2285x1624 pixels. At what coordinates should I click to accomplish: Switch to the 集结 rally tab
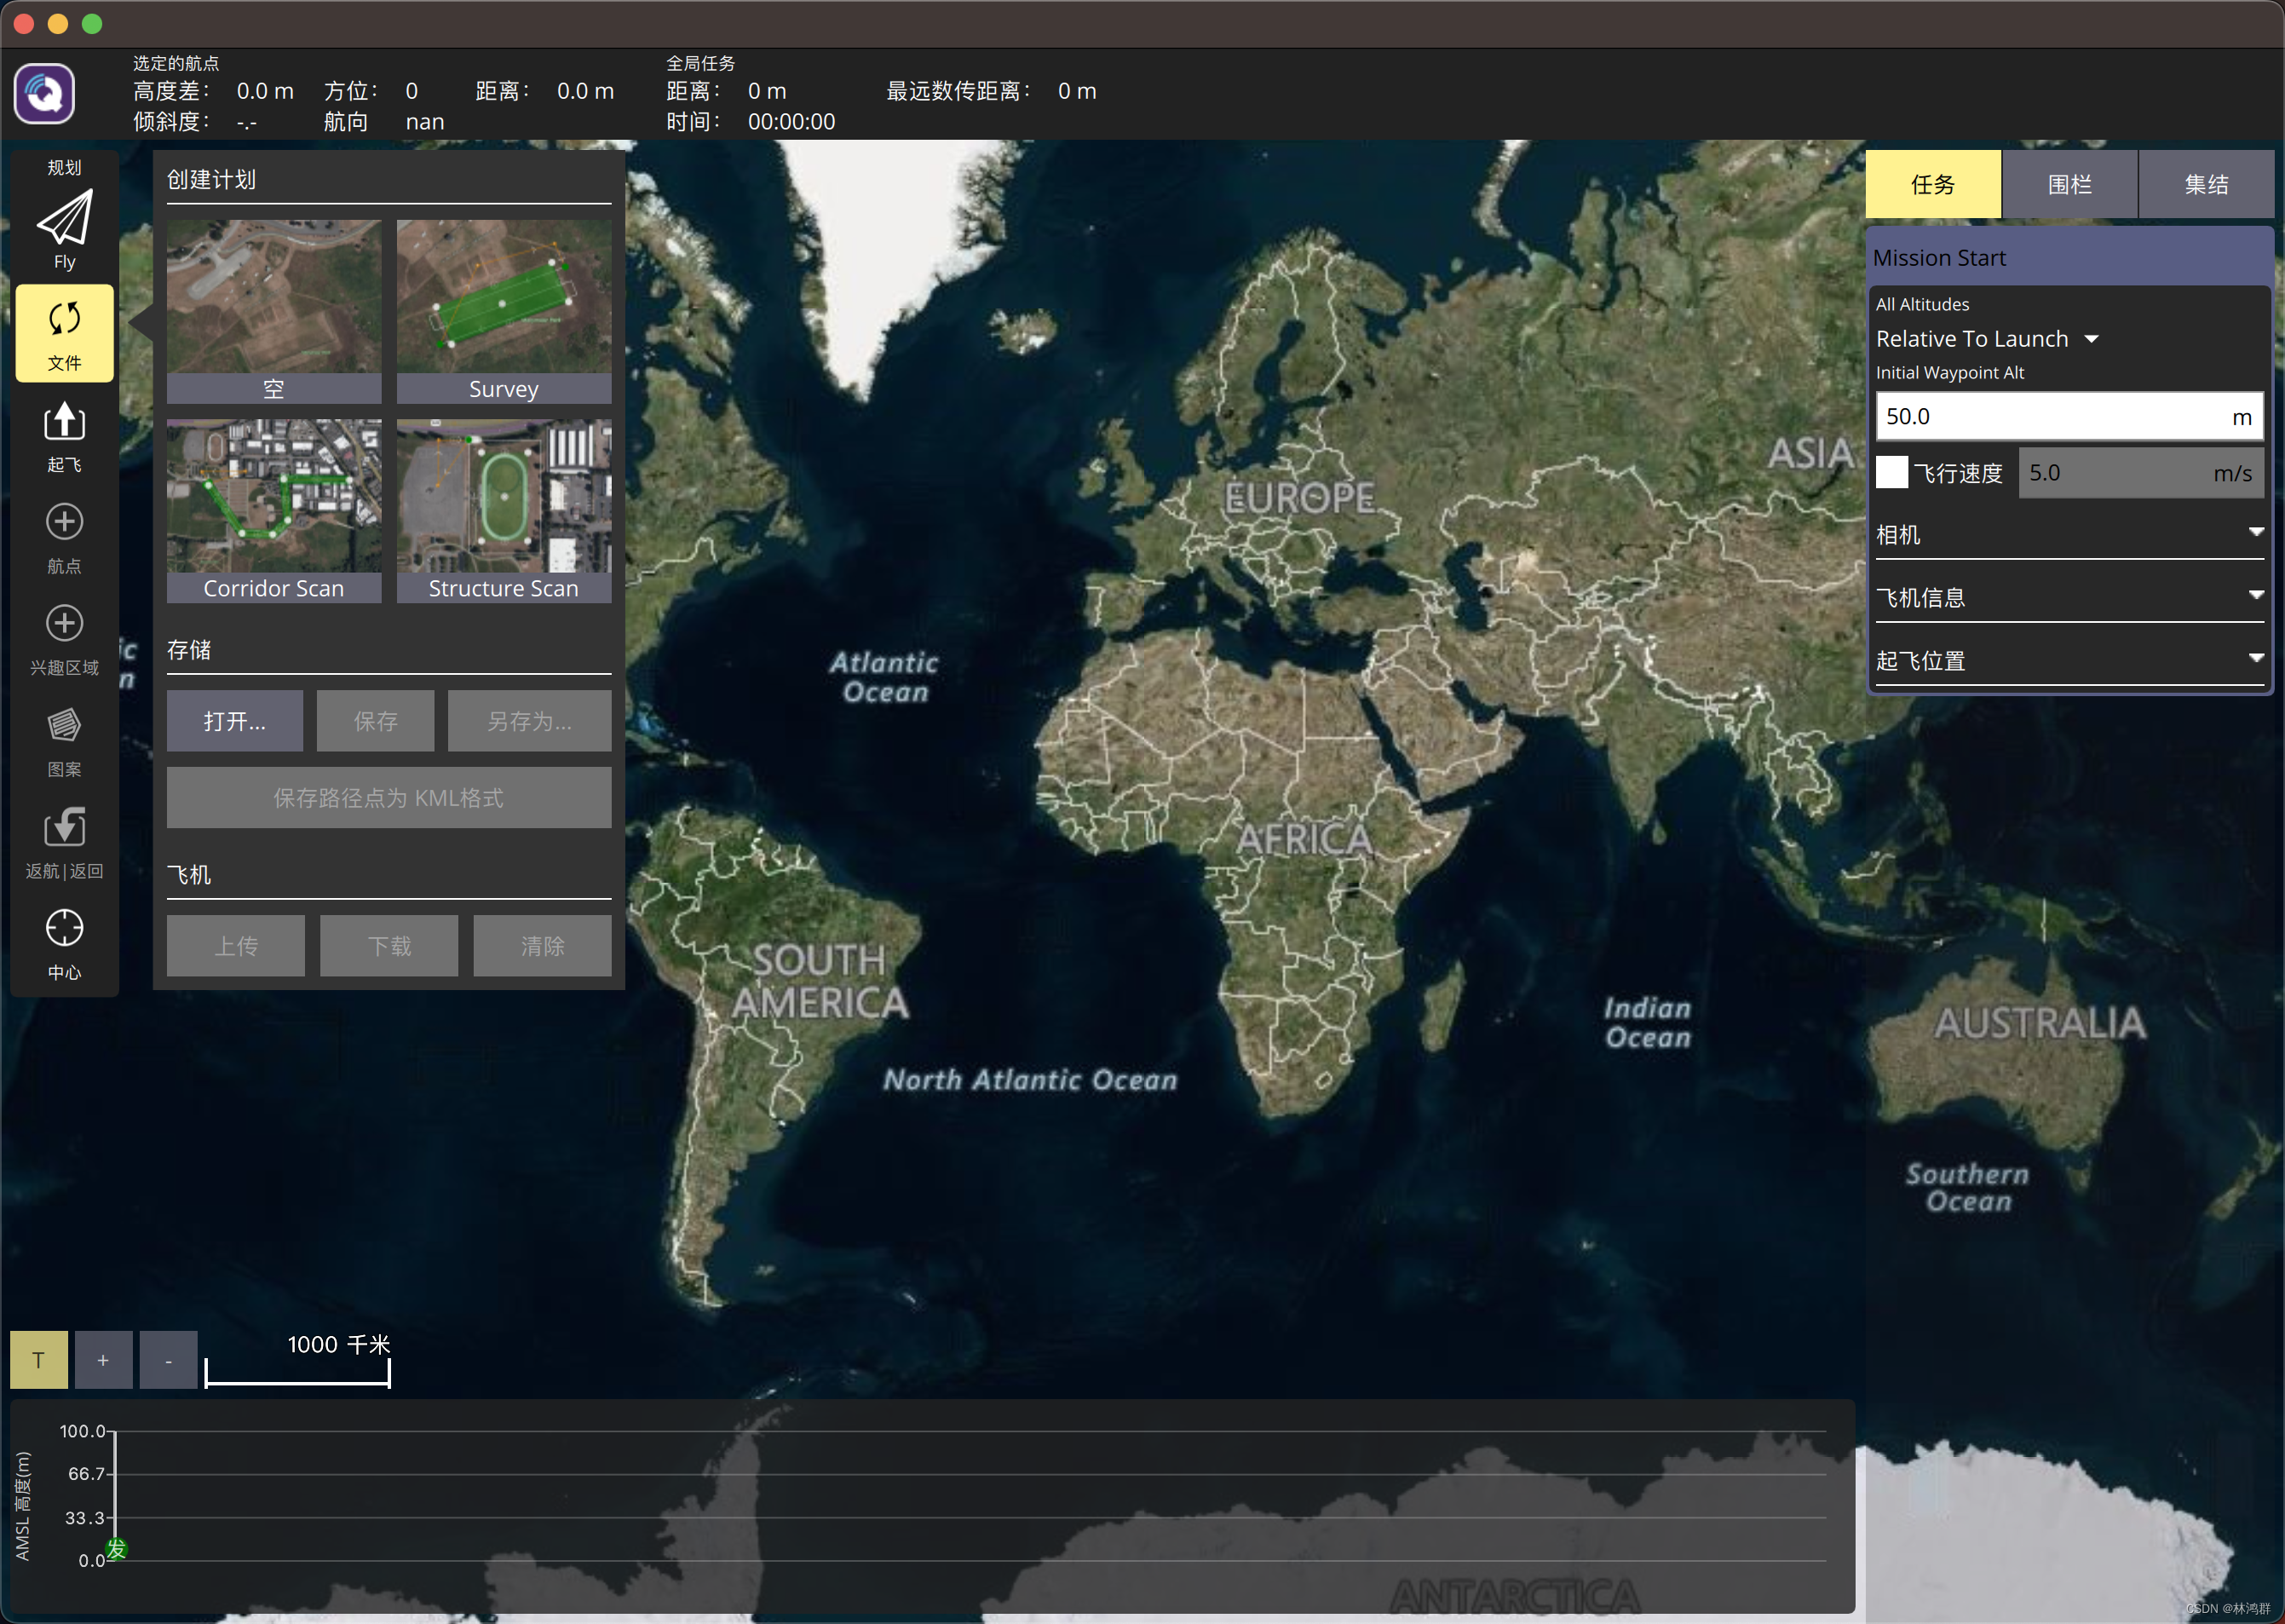coord(2207,184)
